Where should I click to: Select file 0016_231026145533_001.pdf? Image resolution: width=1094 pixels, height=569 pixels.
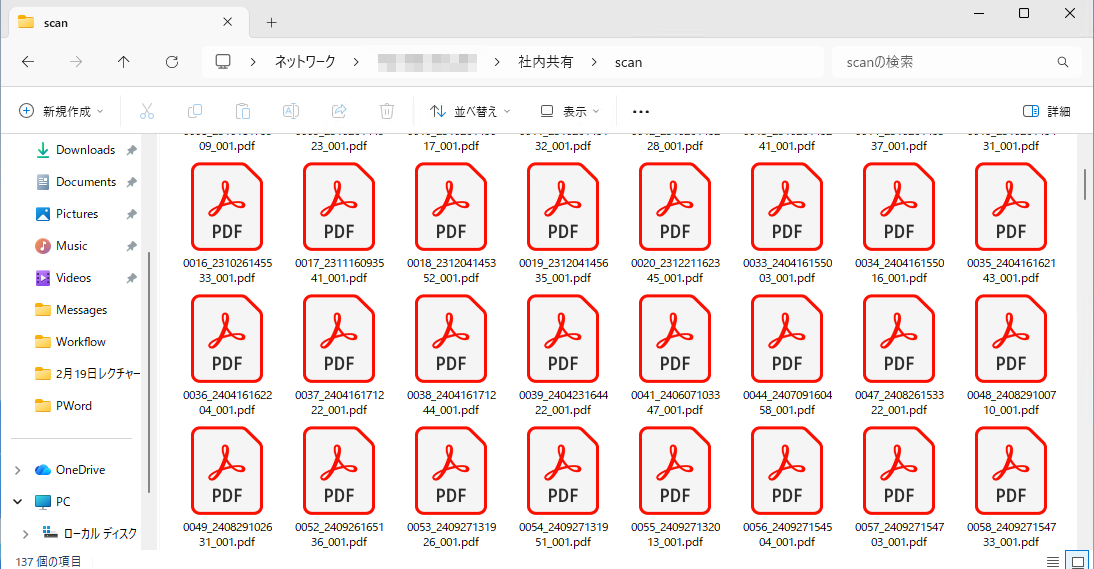pos(227,220)
